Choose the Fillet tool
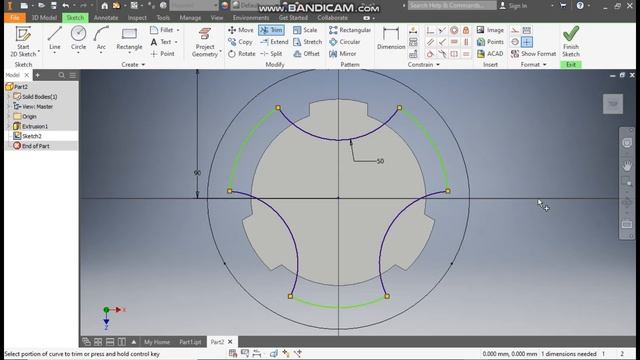This screenshot has width=640, height=360. coord(162,30)
